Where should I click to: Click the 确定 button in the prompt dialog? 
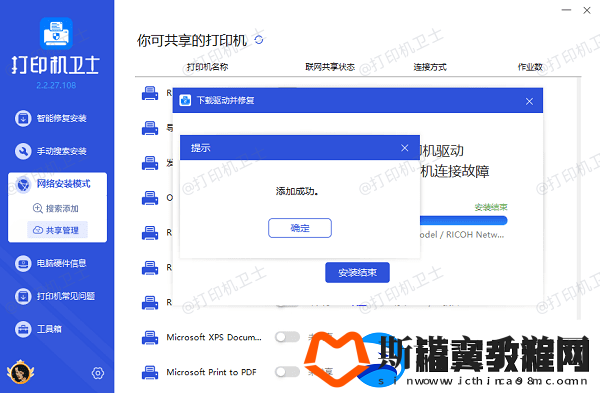click(x=300, y=228)
